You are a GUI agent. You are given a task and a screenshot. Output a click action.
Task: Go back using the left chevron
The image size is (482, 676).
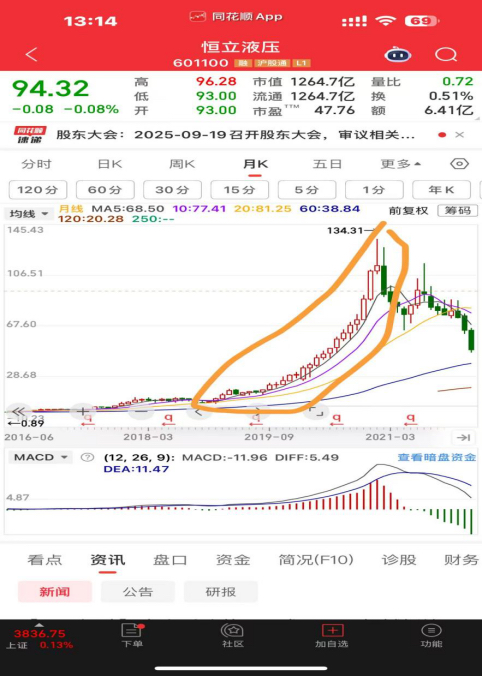pyautogui.click(x=31, y=55)
